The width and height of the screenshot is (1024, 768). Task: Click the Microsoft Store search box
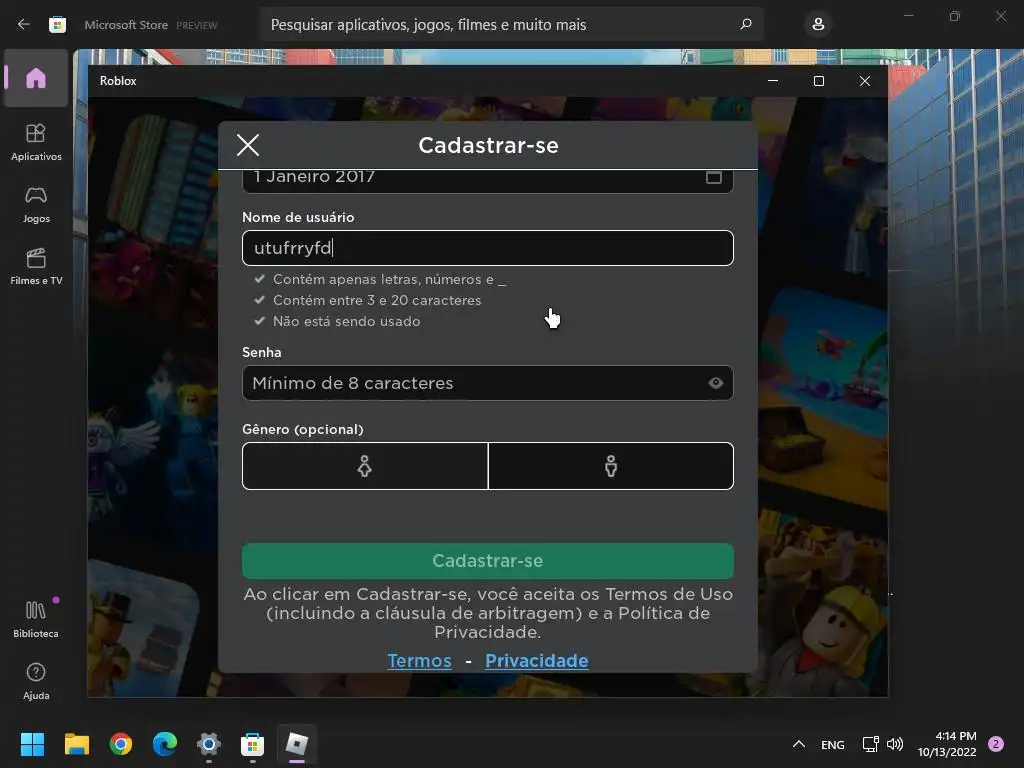pyautogui.click(x=511, y=25)
